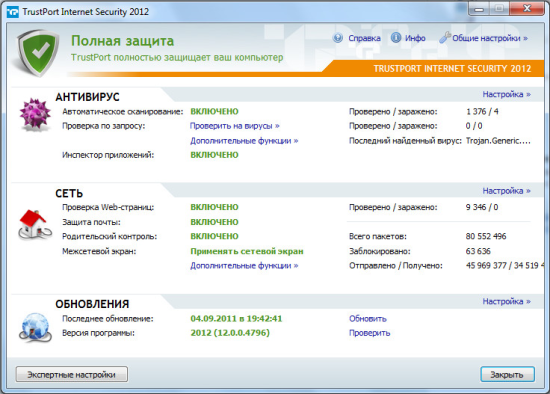Click the globe Updates section icon
This screenshot has width=550, height=394.
coord(35,328)
